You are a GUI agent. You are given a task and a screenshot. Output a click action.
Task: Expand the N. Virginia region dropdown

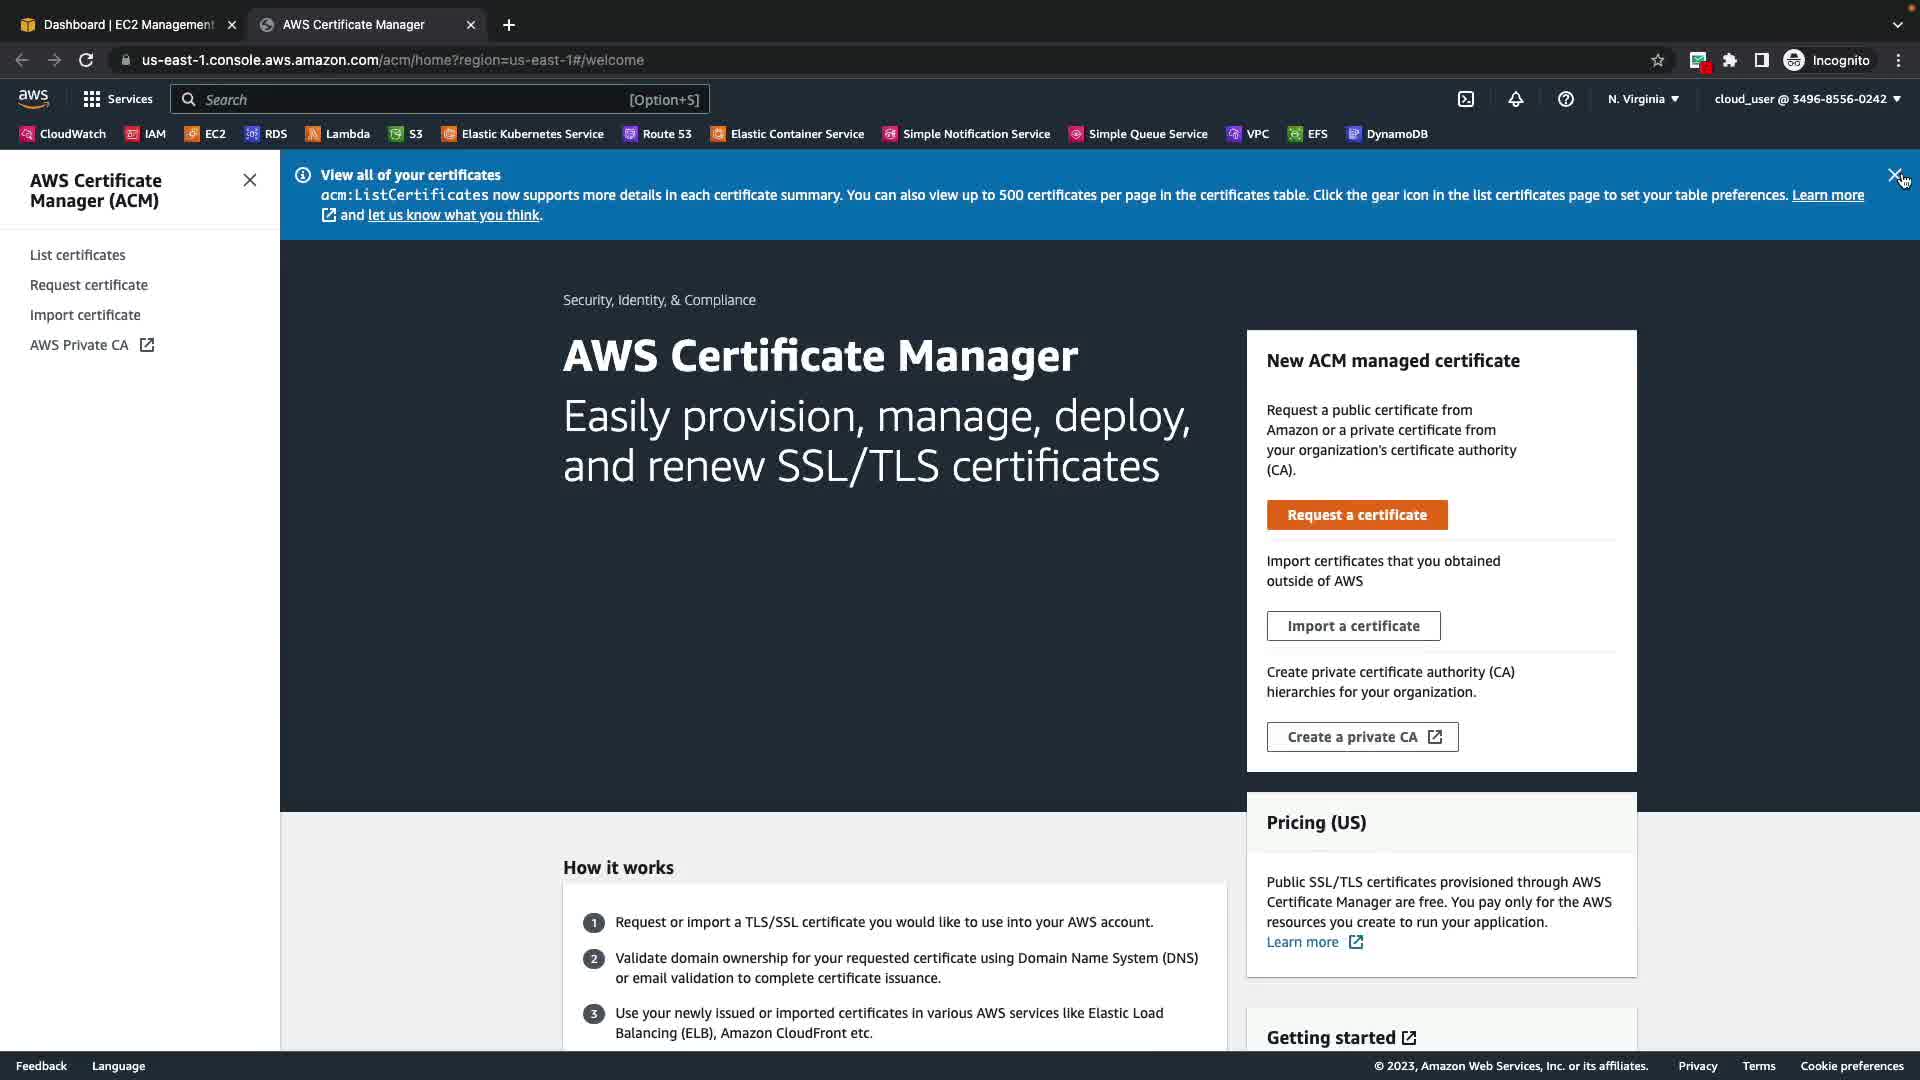(x=1643, y=99)
